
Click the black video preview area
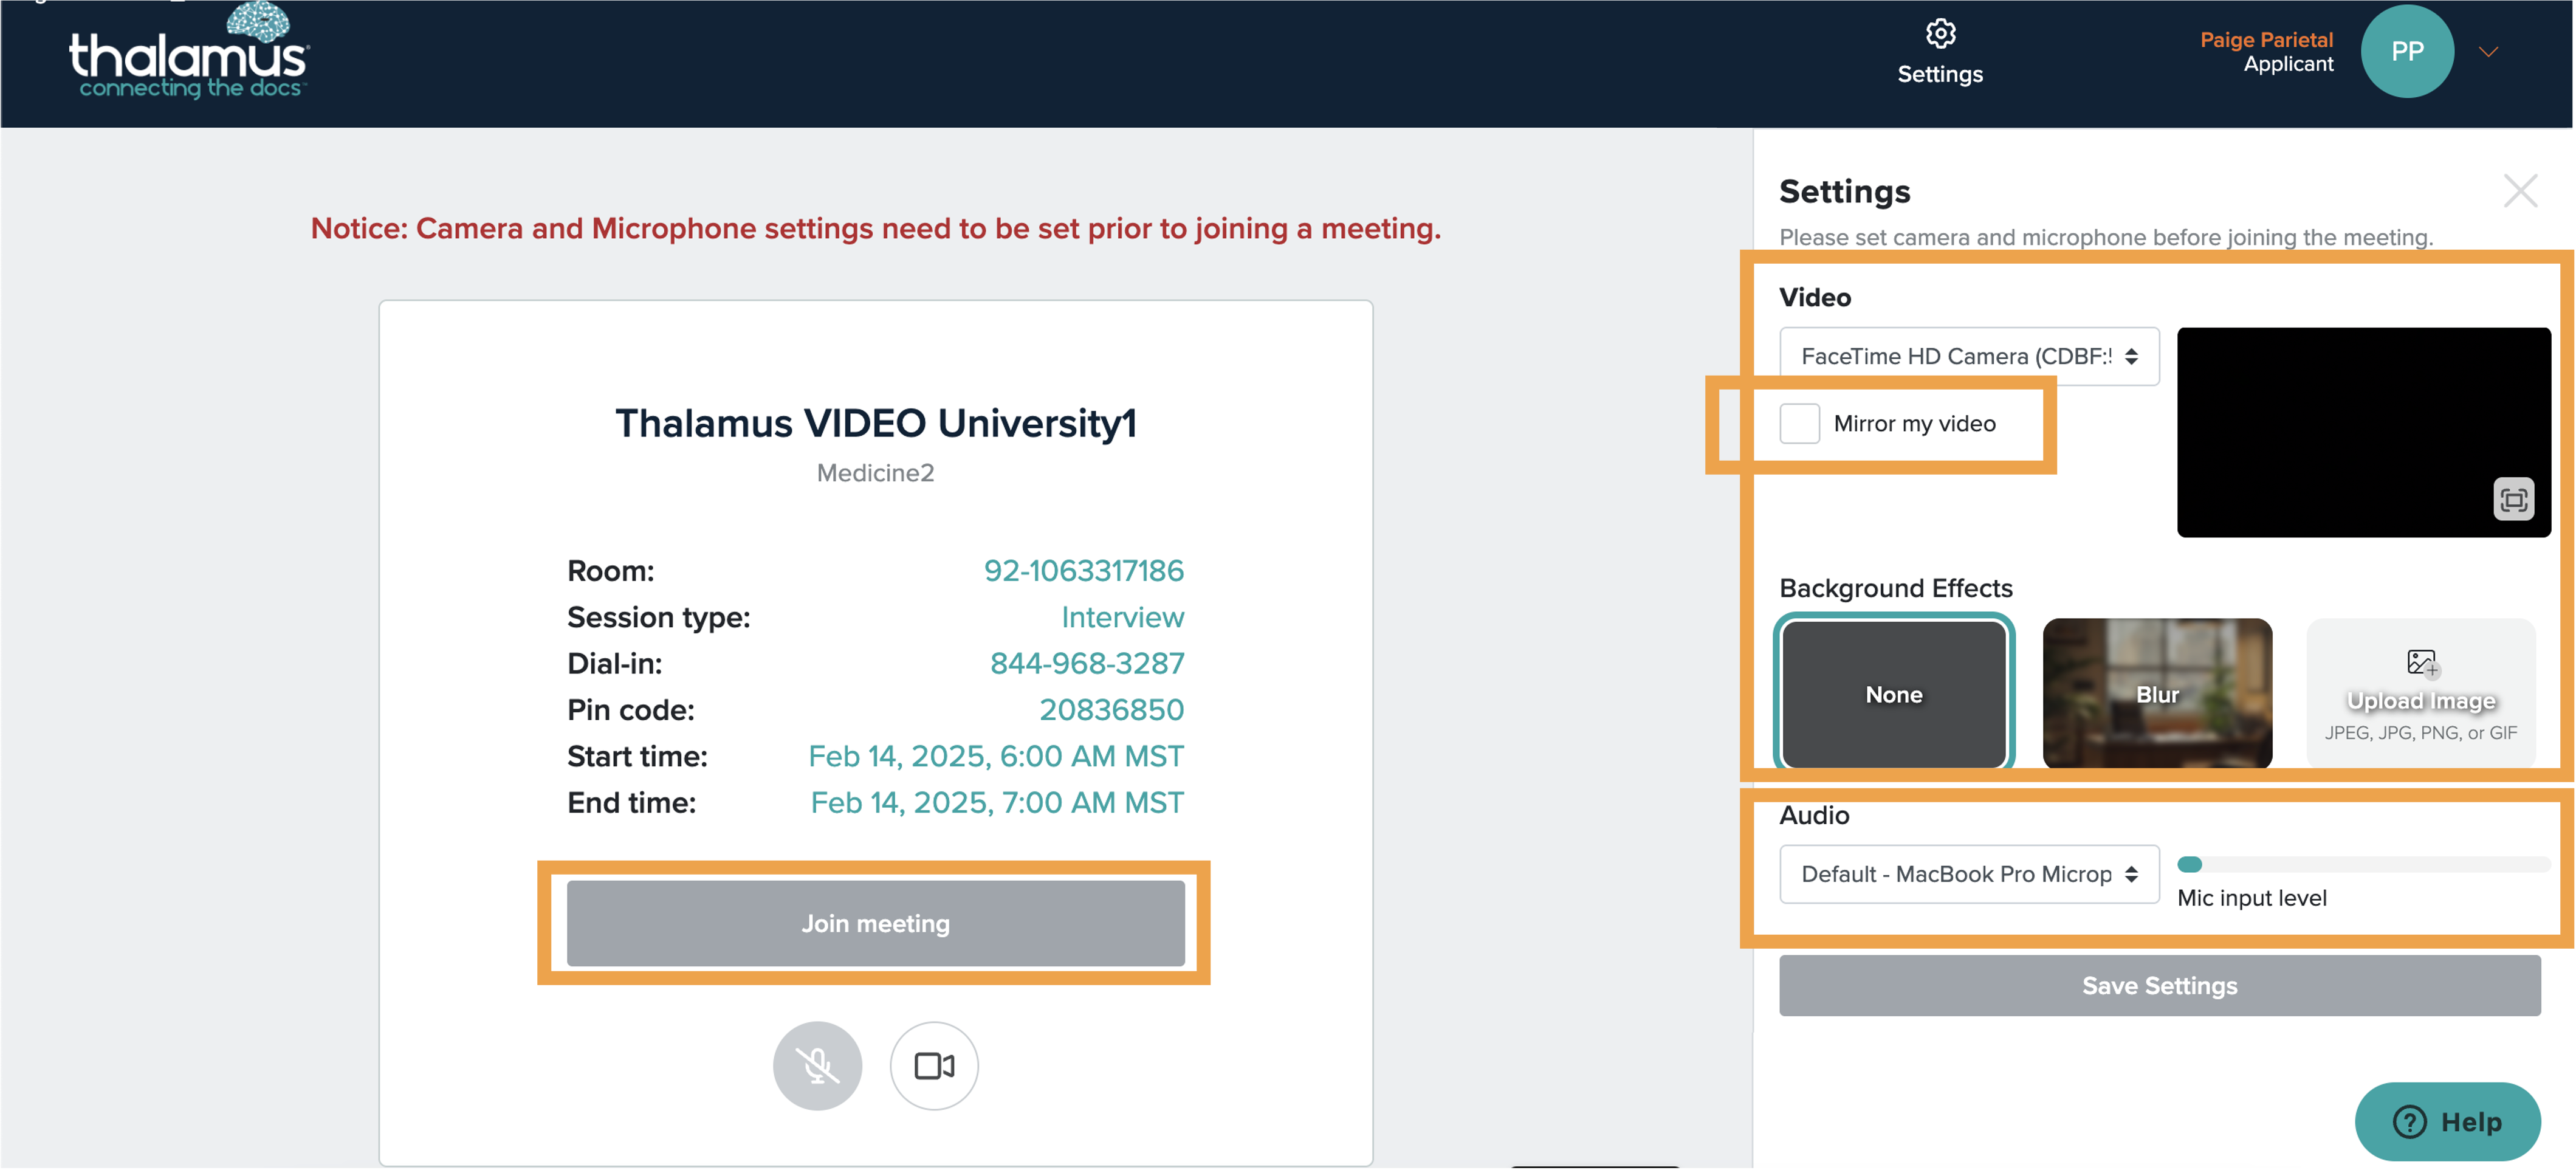coord(2363,433)
